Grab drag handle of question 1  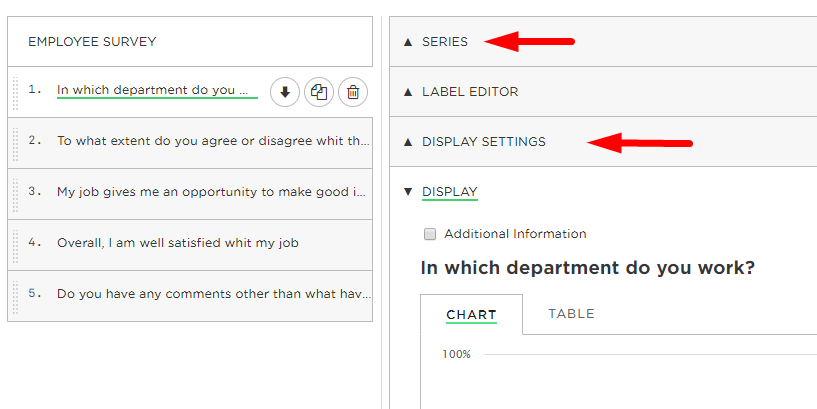(16, 93)
